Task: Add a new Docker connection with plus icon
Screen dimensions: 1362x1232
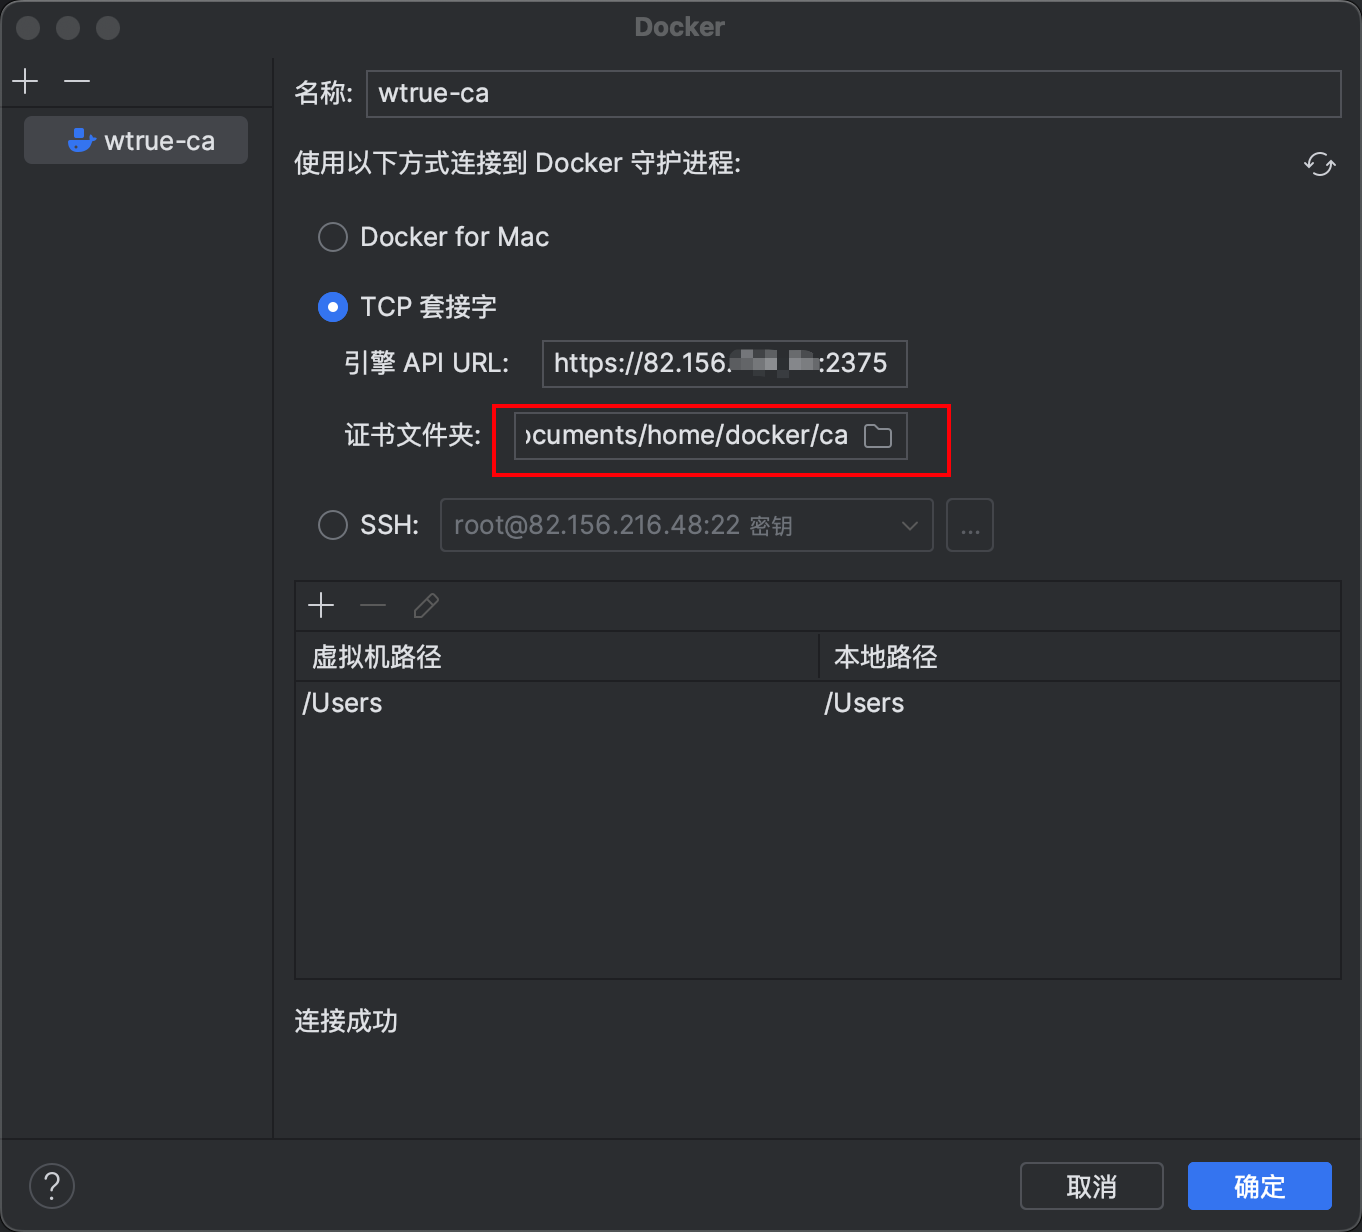Action: coord(25,81)
